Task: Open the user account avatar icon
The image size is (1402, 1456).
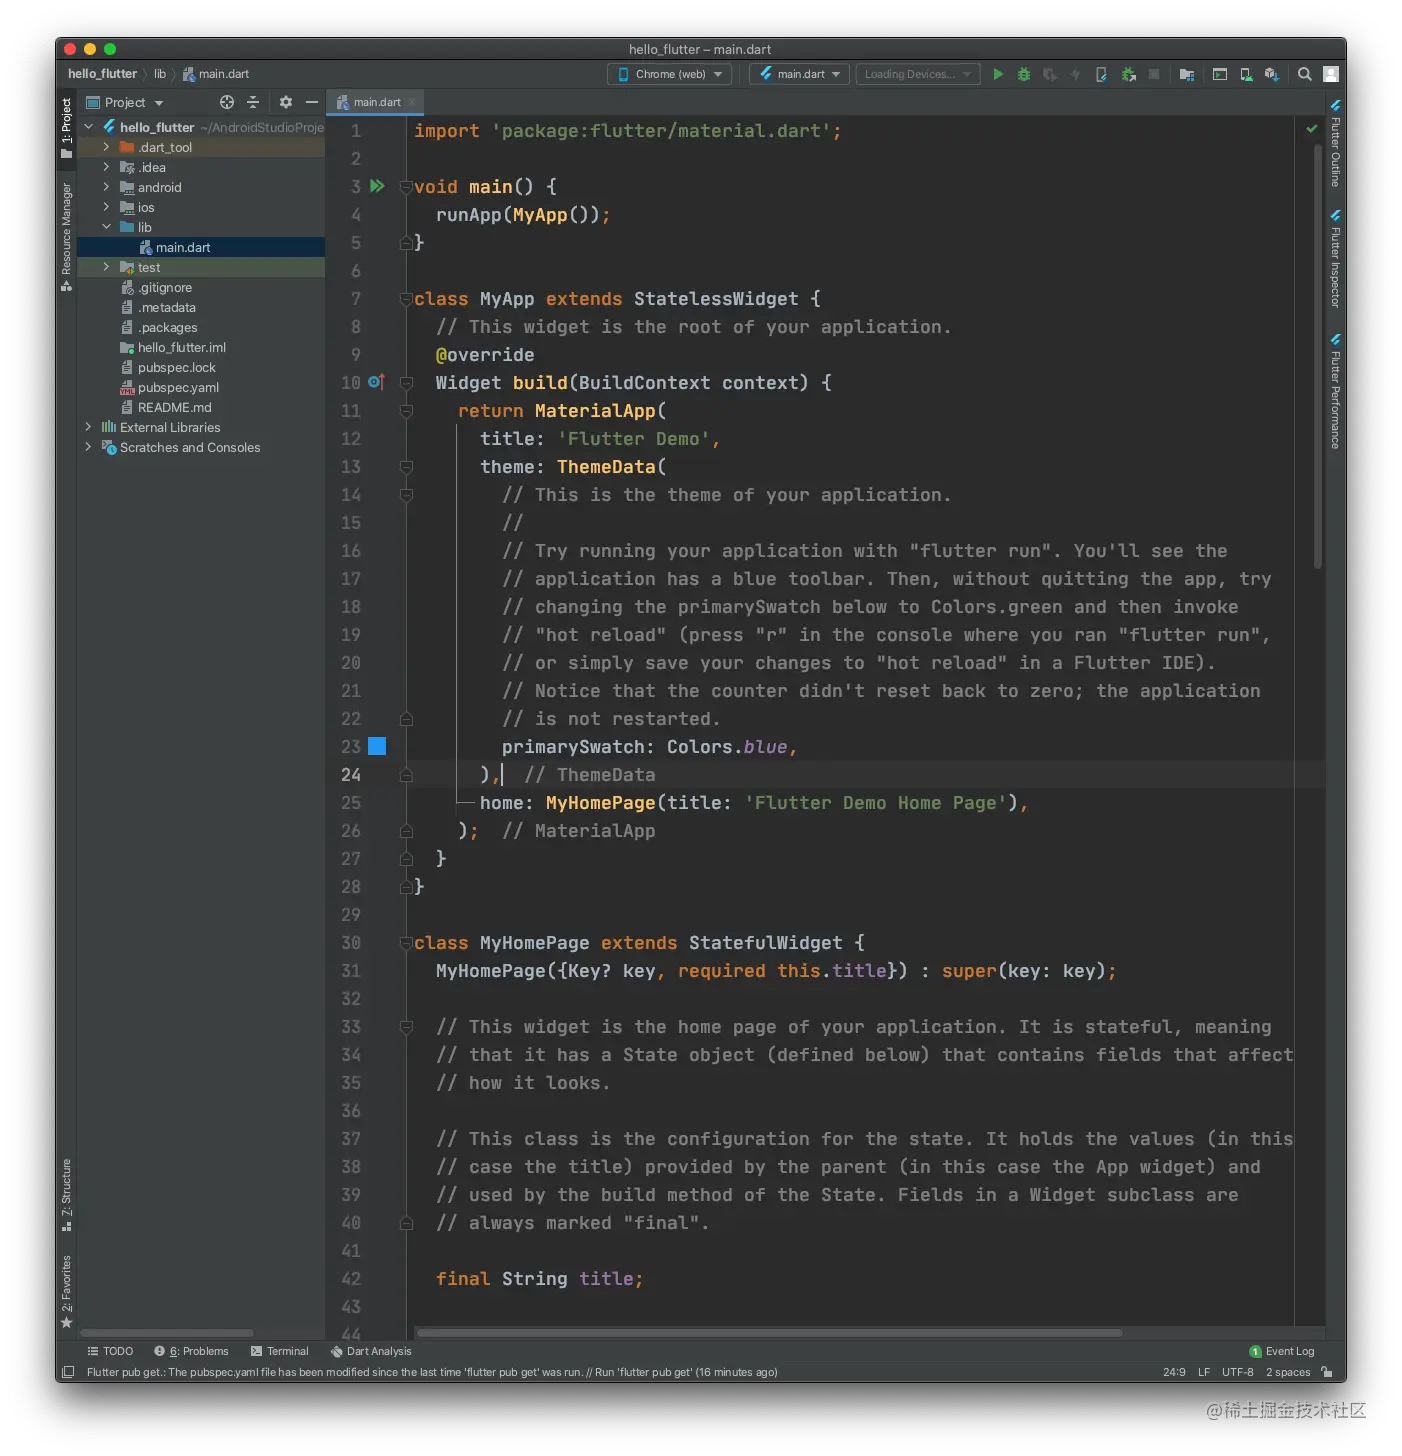Action: click(1331, 74)
